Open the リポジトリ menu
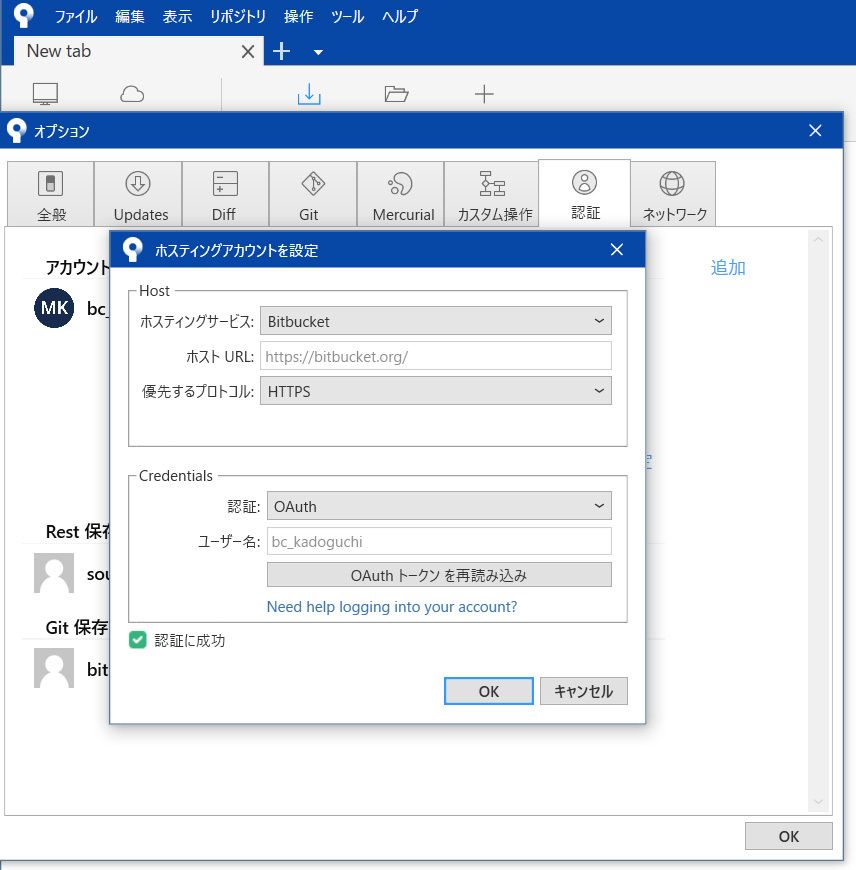856x870 pixels. click(x=238, y=16)
